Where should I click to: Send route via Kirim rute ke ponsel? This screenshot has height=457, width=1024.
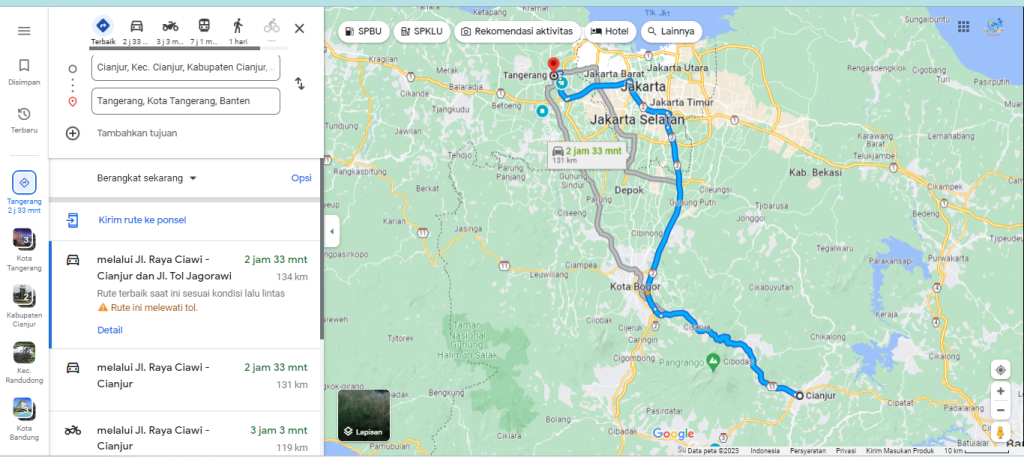pyautogui.click(x=142, y=220)
